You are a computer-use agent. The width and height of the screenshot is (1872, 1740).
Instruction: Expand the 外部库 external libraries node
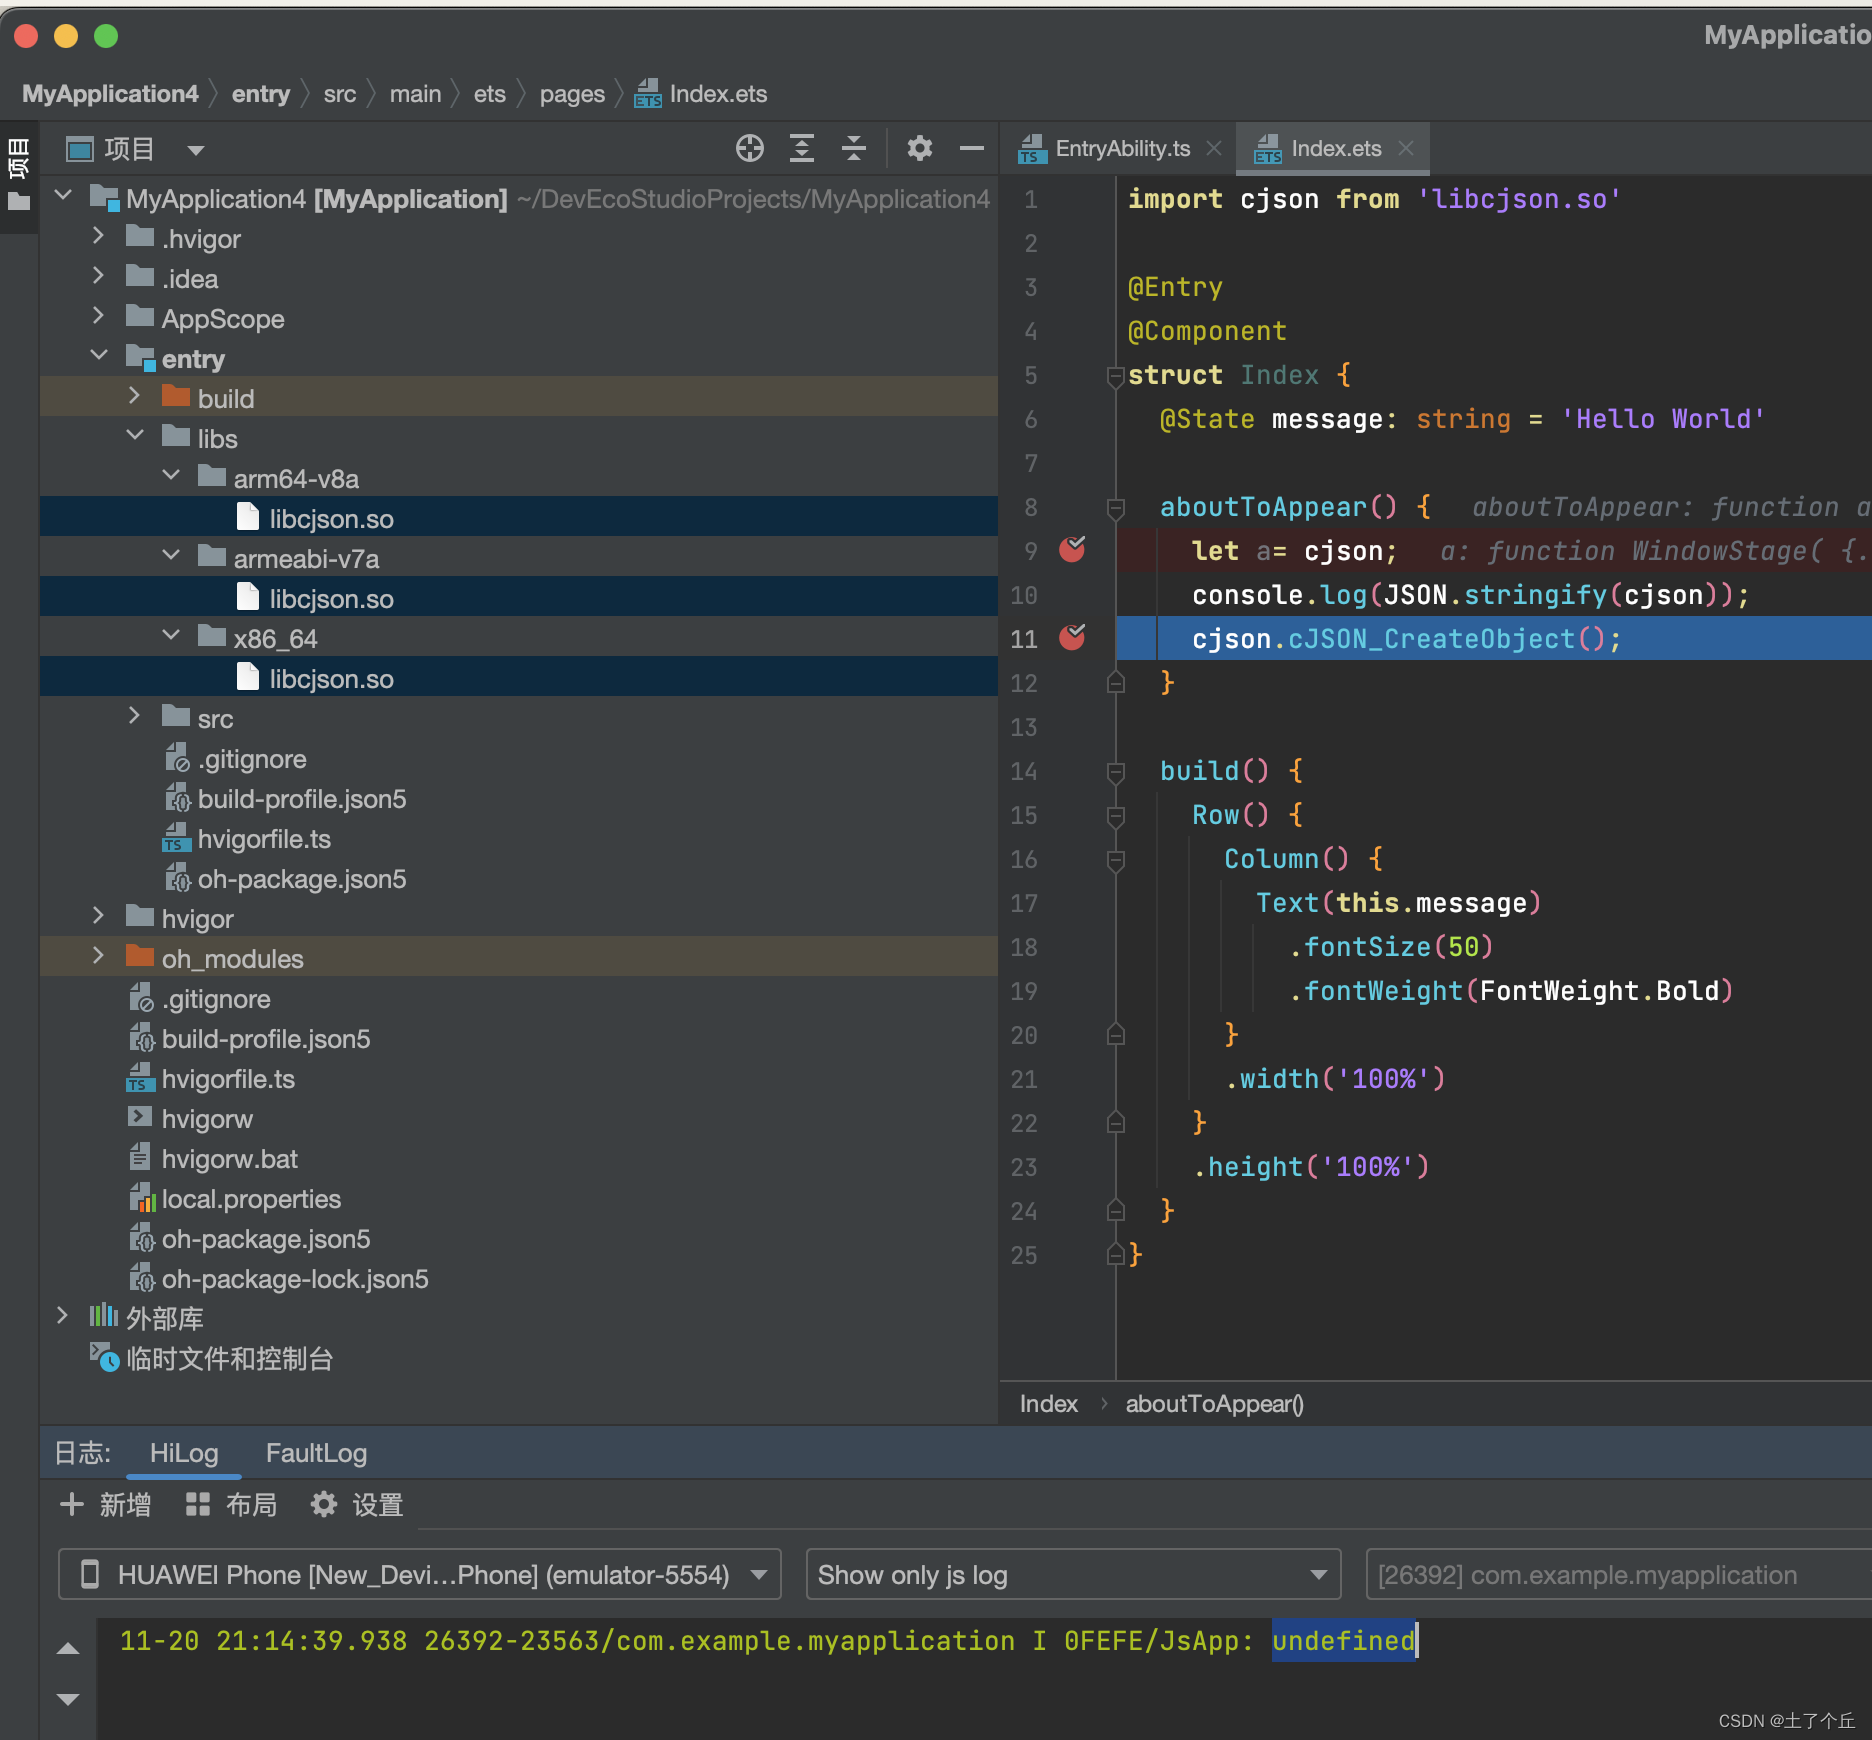[62, 1316]
